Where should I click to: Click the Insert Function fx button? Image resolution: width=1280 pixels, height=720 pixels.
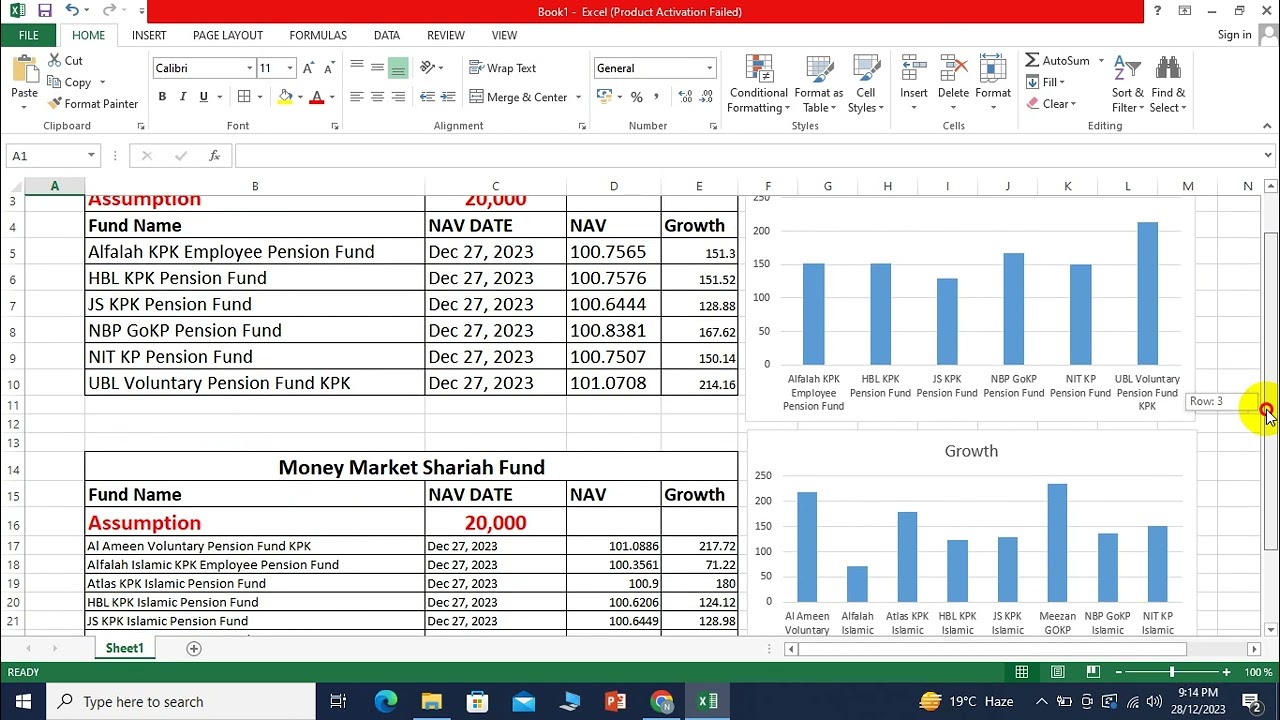pyautogui.click(x=214, y=155)
